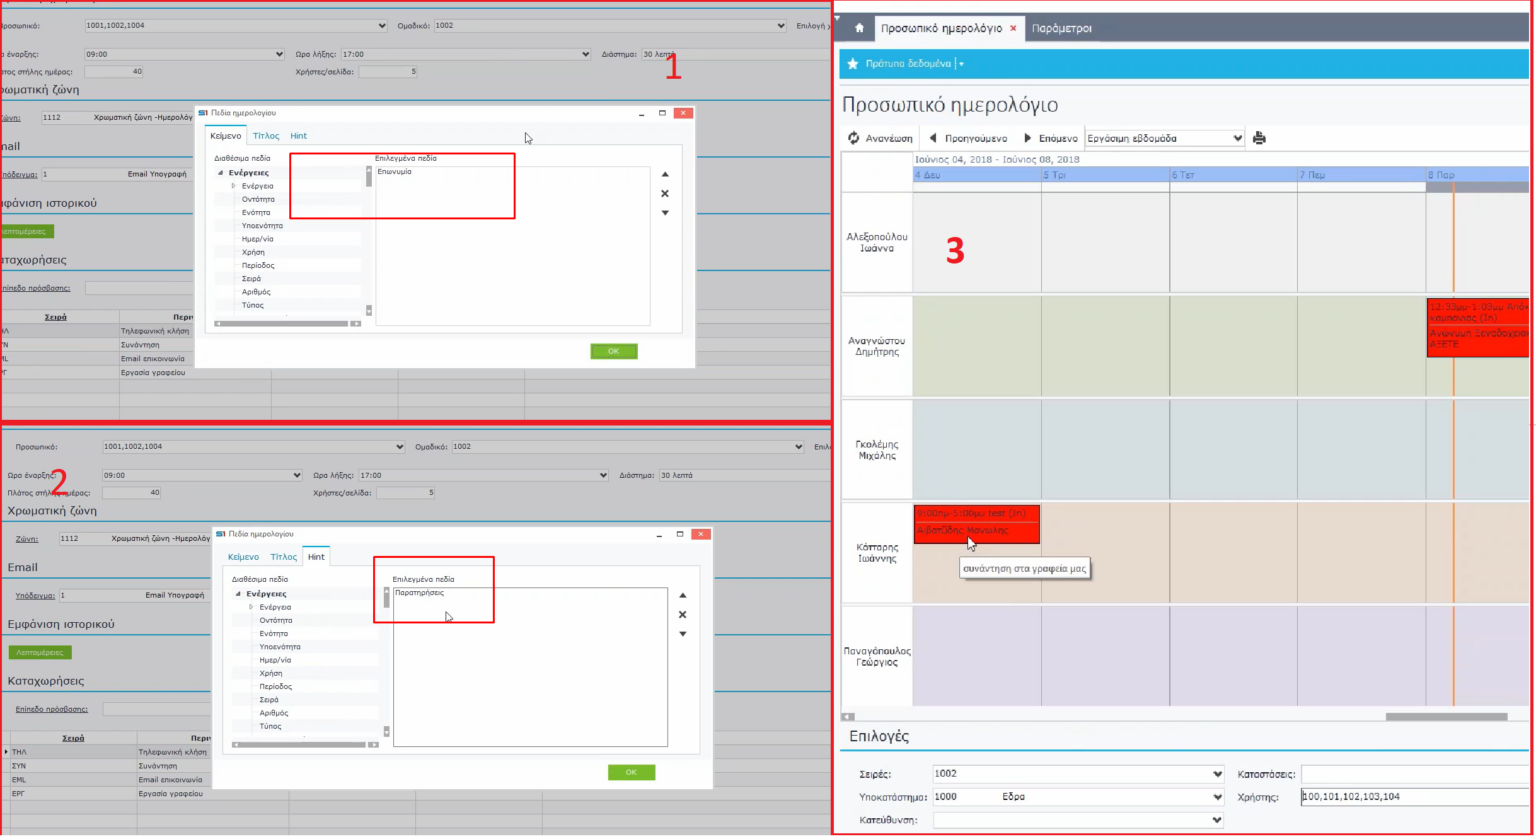1536x839 pixels.
Task: Remove selected field in dialog listing Παρατηρήσεις
Action: coord(683,615)
